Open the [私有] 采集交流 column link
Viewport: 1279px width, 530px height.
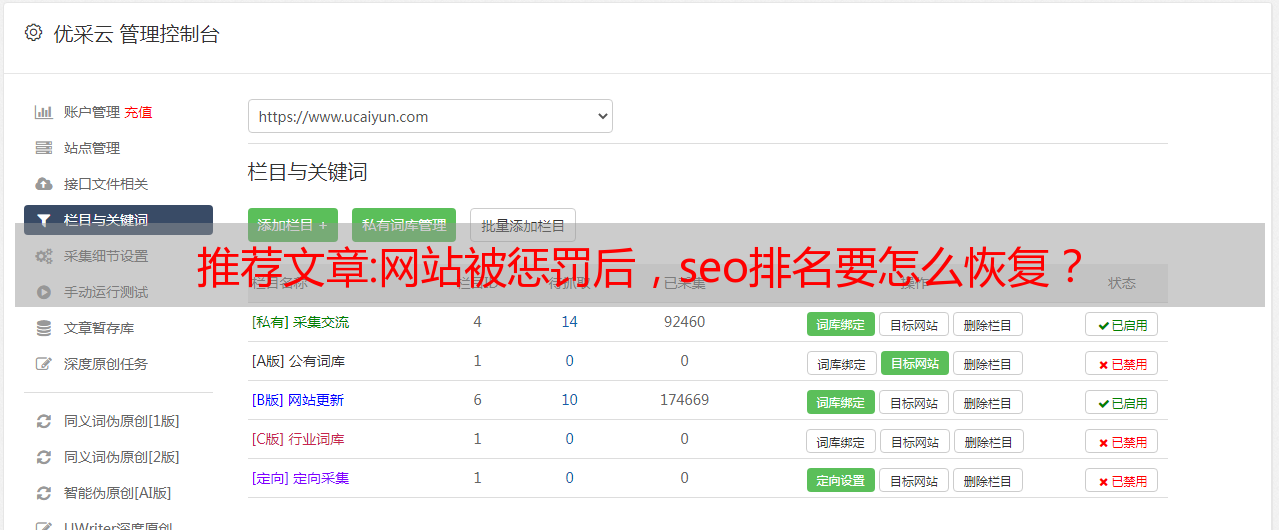point(300,322)
